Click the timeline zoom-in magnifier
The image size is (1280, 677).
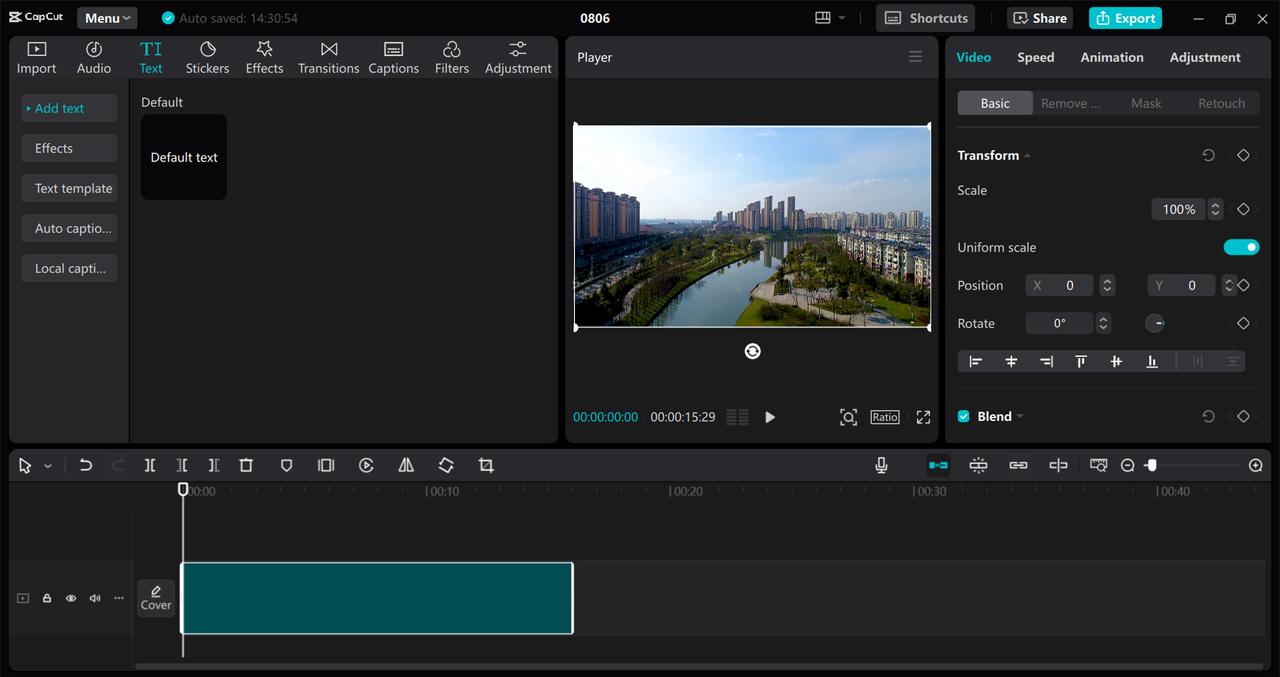point(1256,465)
